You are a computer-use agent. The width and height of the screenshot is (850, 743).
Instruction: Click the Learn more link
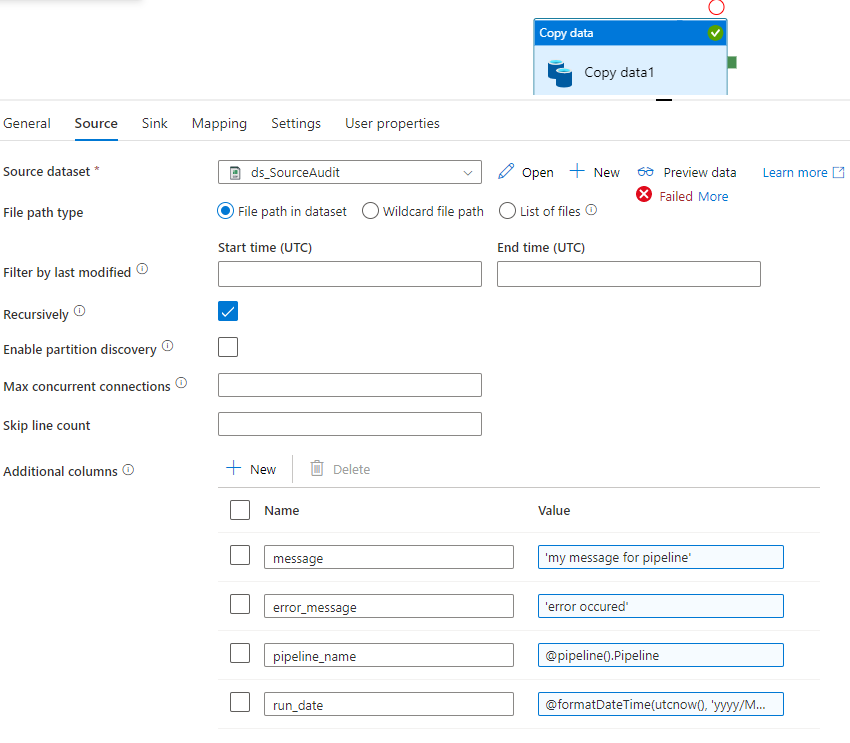794,172
